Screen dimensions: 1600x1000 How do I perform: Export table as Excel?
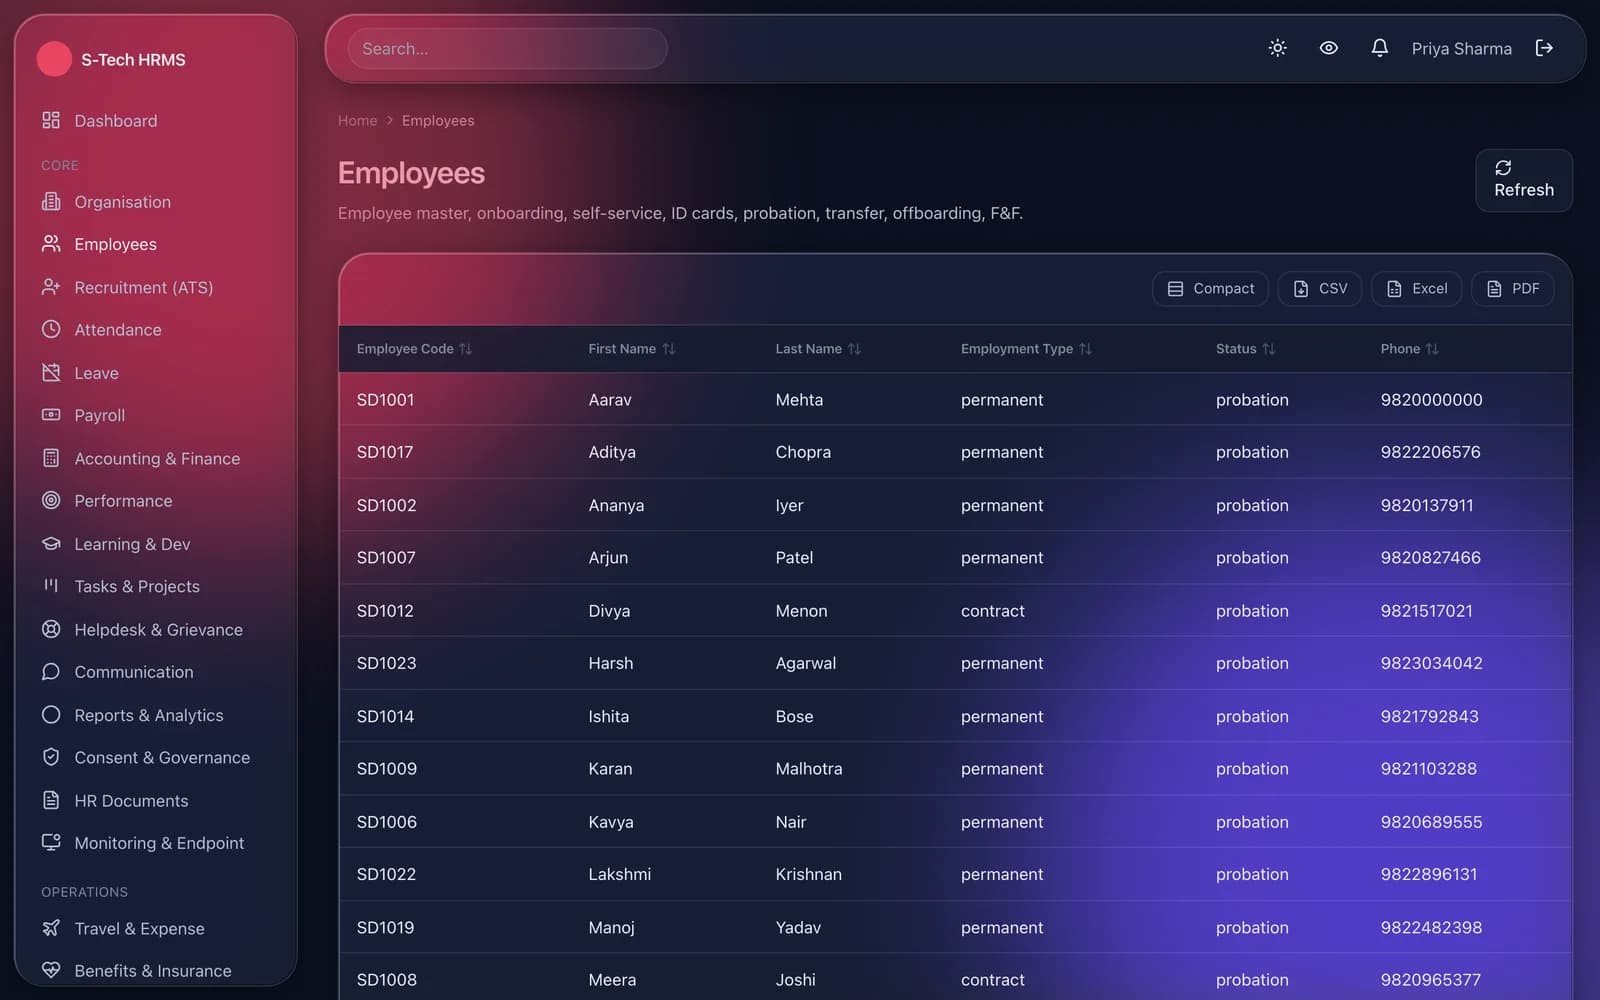click(1416, 288)
